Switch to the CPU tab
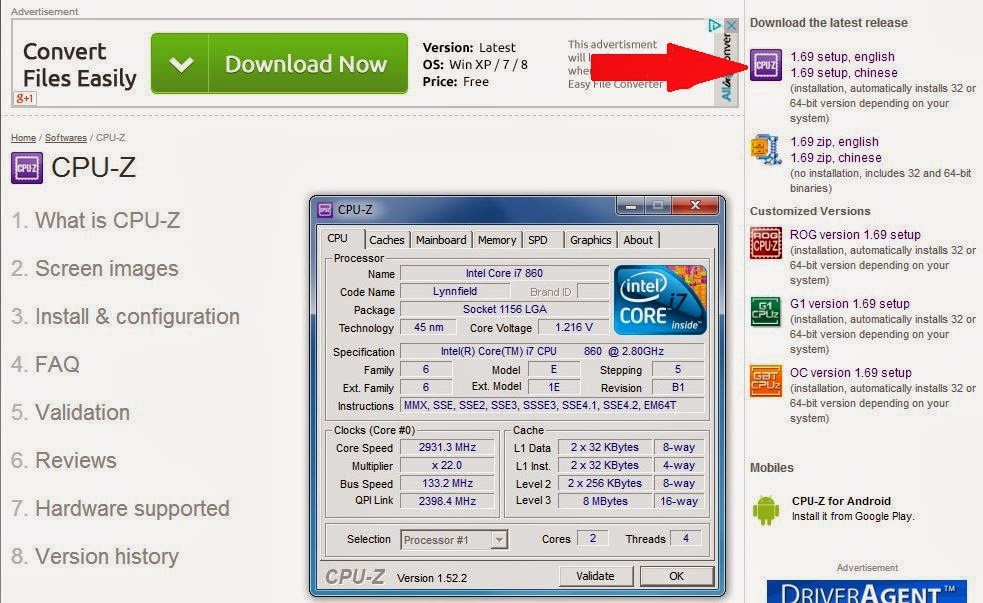Image resolution: width=983 pixels, height=603 pixels. click(337, 239)
